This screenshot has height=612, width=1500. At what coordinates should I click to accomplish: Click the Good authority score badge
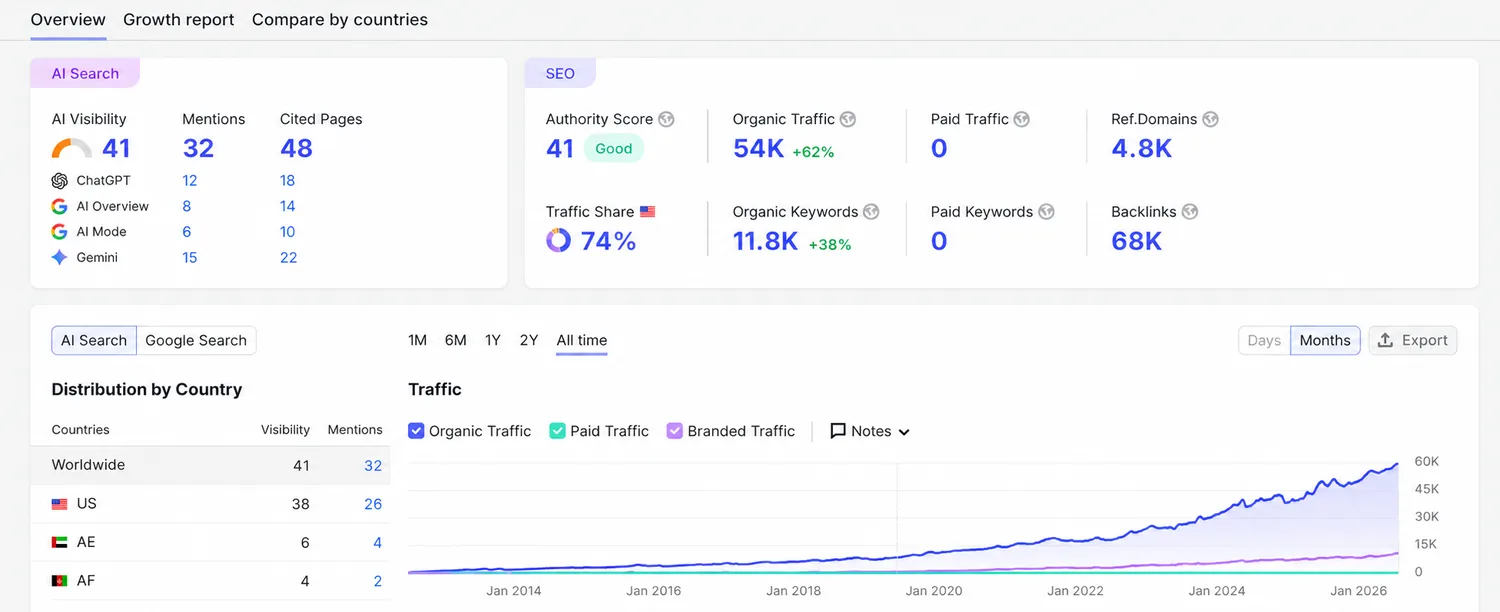(614, 148)
